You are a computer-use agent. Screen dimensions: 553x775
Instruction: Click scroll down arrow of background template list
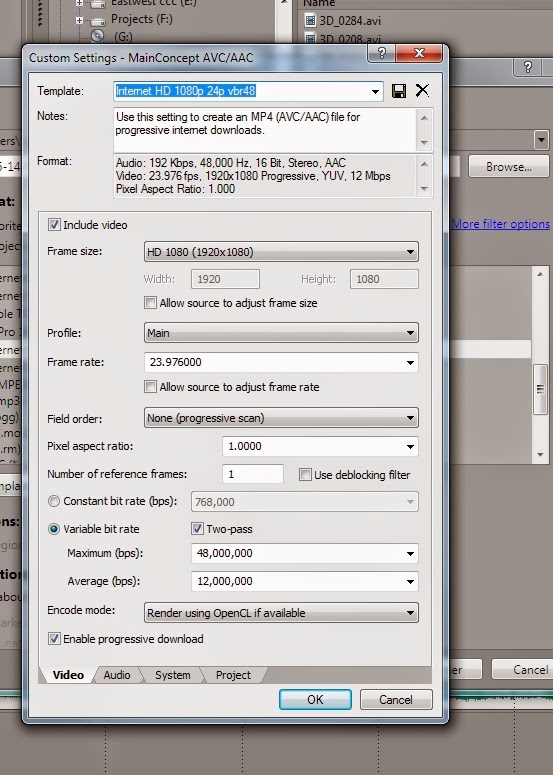[x=540, y=455]
